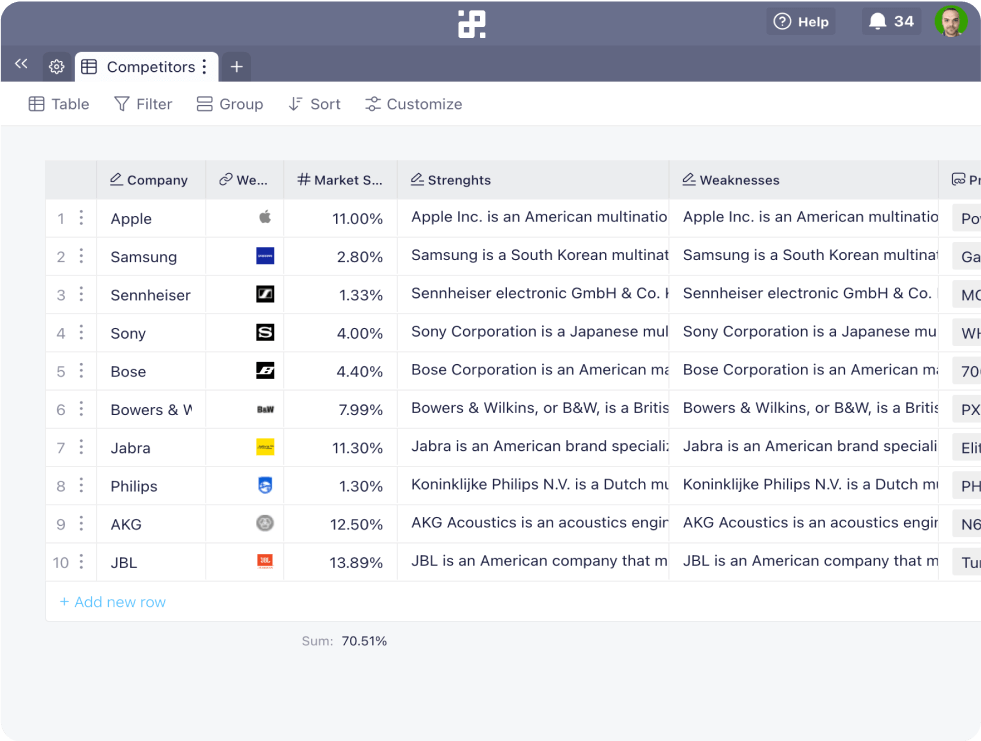981x741 pixels.
Task: Click the Weaknesses column header
Action: [x=804, y=180]
